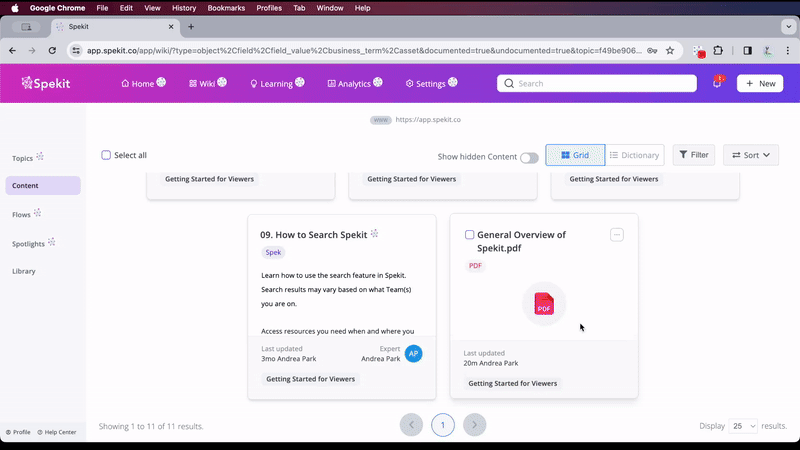Click the search magnifier icon
800x450 pixels.
[509, 84]
